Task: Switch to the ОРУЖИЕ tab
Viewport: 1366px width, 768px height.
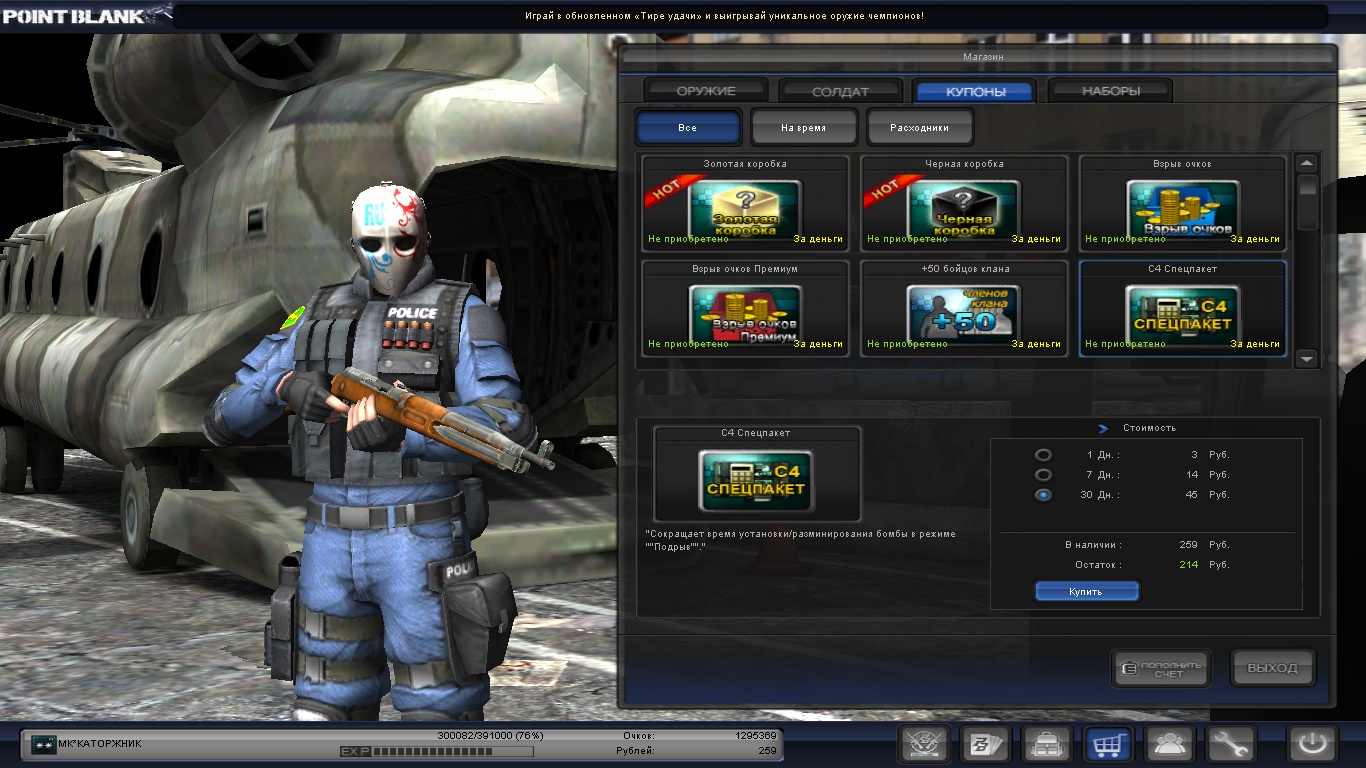Action: (x=706, y=91)
